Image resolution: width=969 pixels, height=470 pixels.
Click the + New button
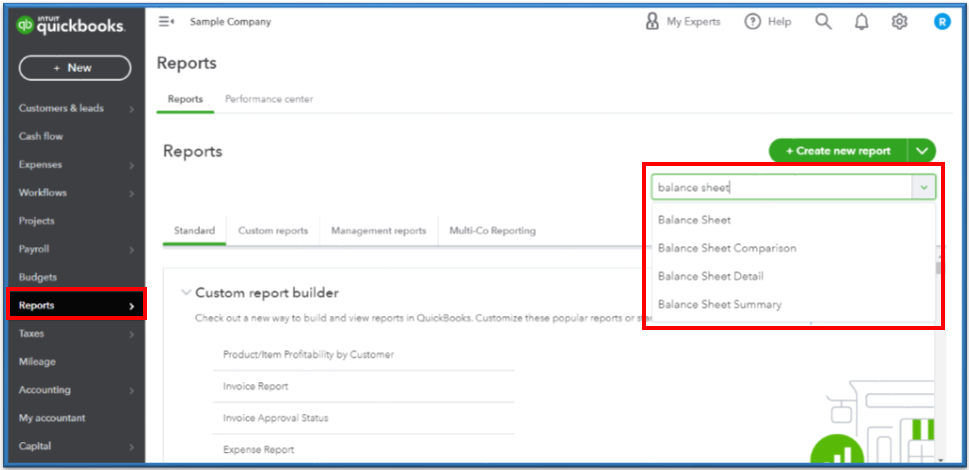(75, 68)
